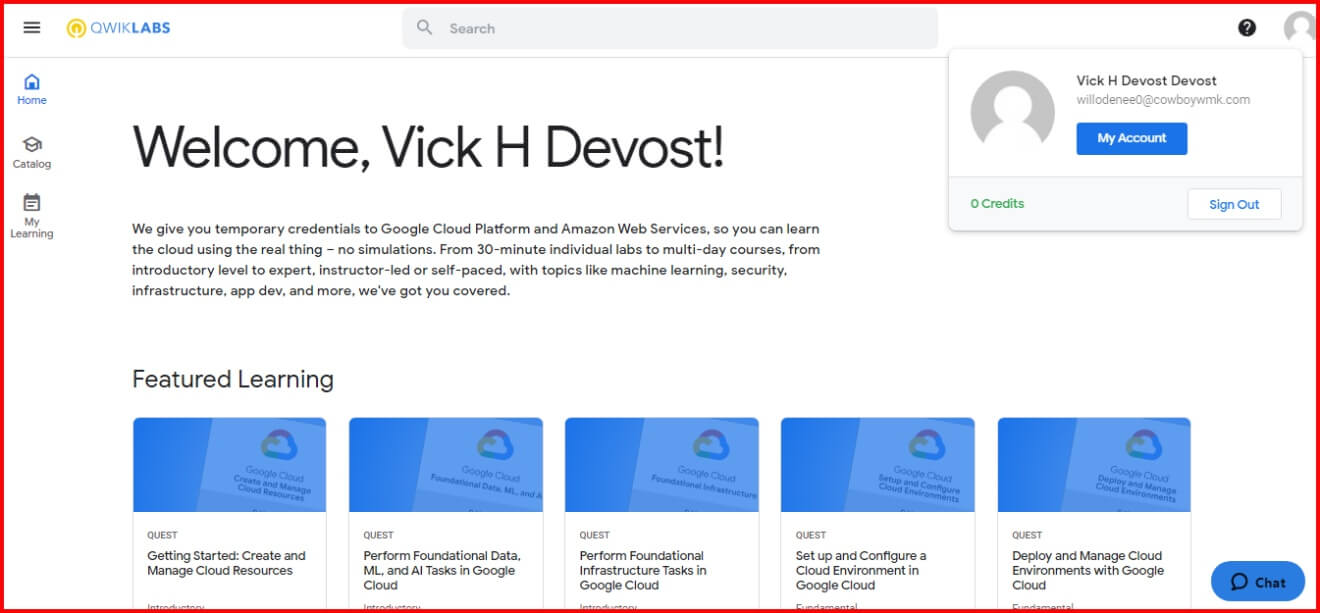Click the Qwiklabs logo
The image size is (1320, 613).
point(118,28)
